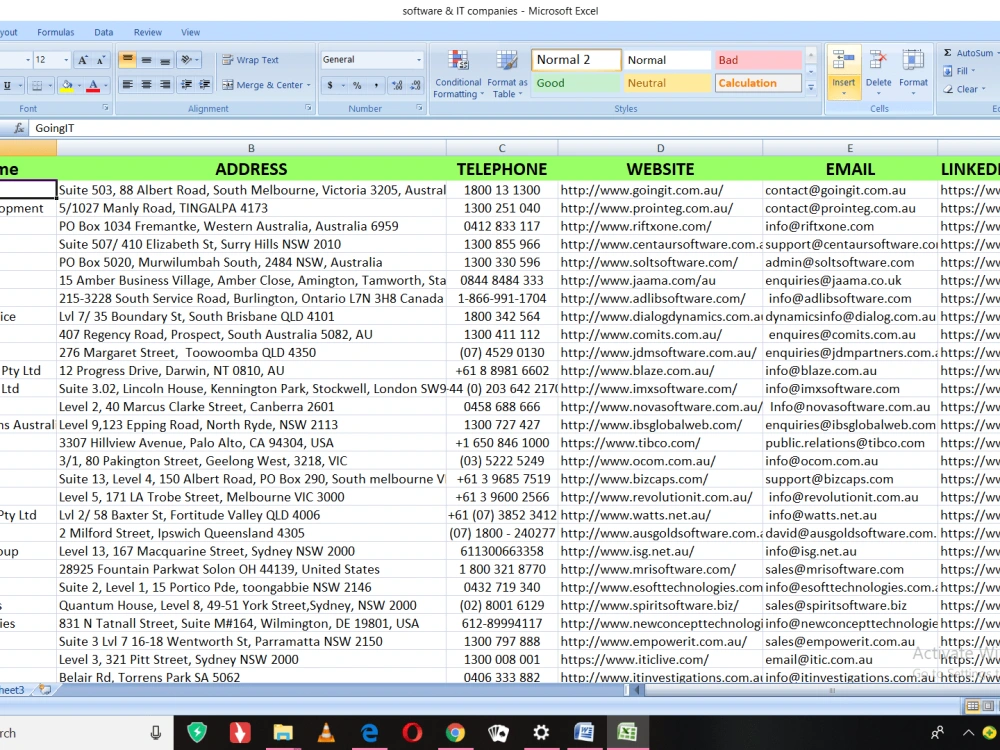Image resolution: width=1000 pixels, height=750 pixels.
Task: Increase decimal places
Action: 397,85
